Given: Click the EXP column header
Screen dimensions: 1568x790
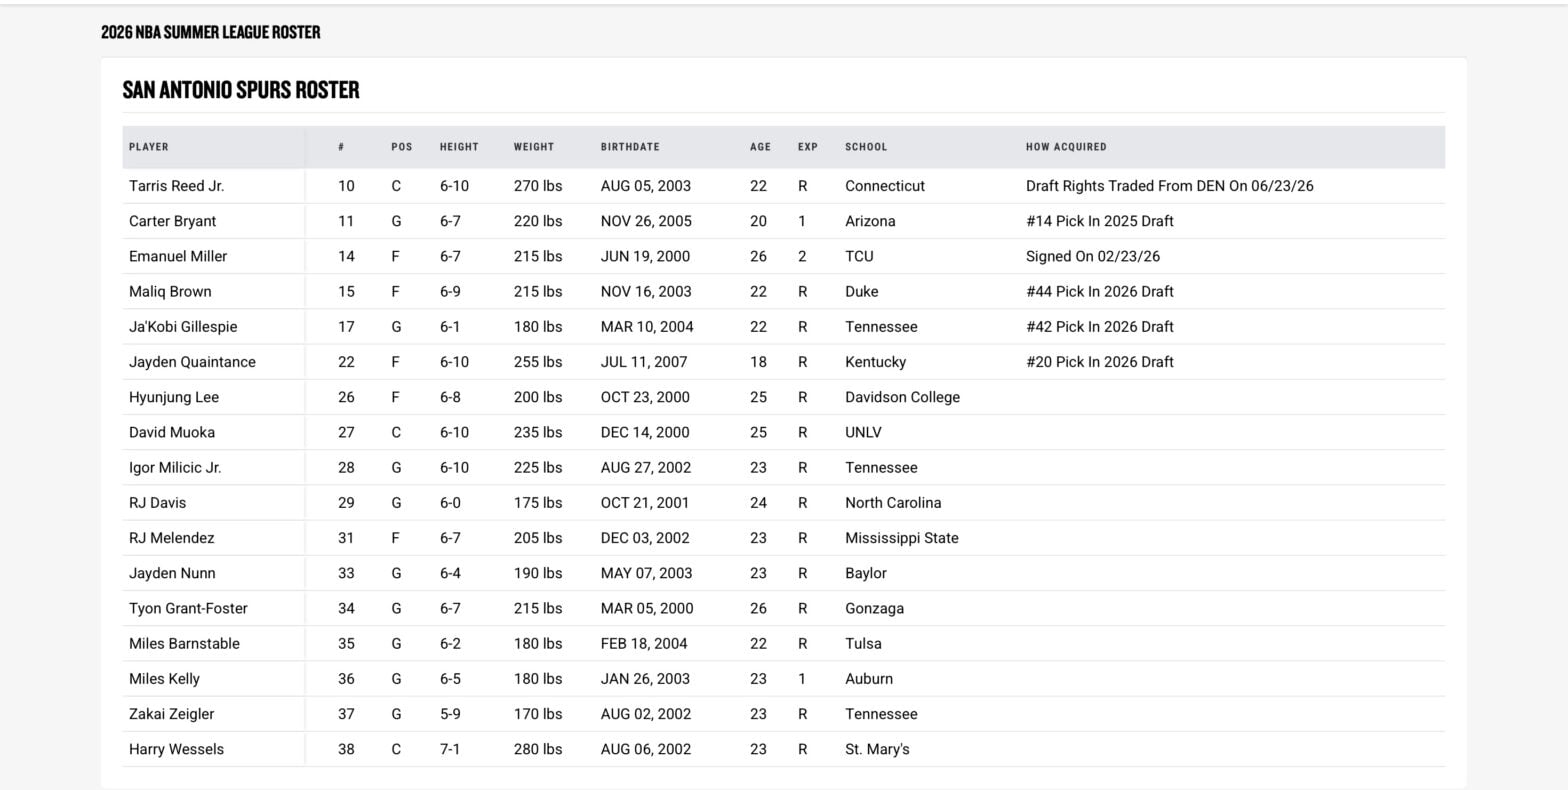Looking at the screenshot, I should 808,147.
